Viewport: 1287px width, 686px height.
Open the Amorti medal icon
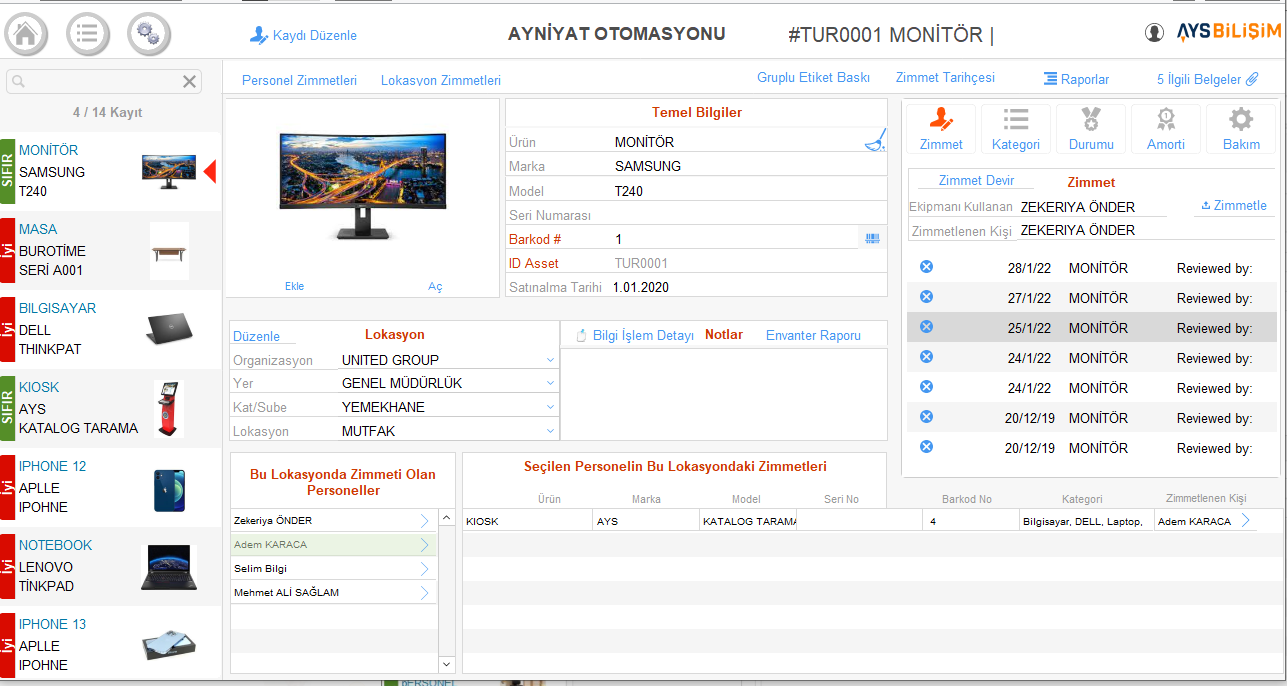point(1166,129)
